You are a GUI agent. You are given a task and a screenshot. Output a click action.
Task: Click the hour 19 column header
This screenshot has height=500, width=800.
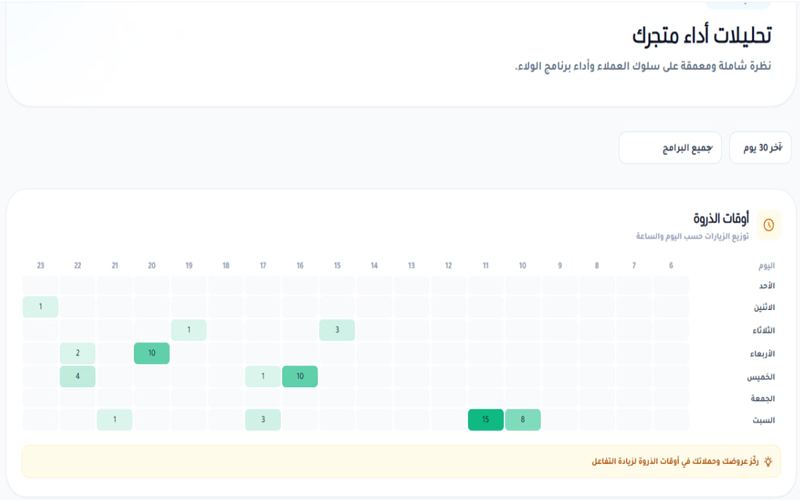(x=189, y=265)
